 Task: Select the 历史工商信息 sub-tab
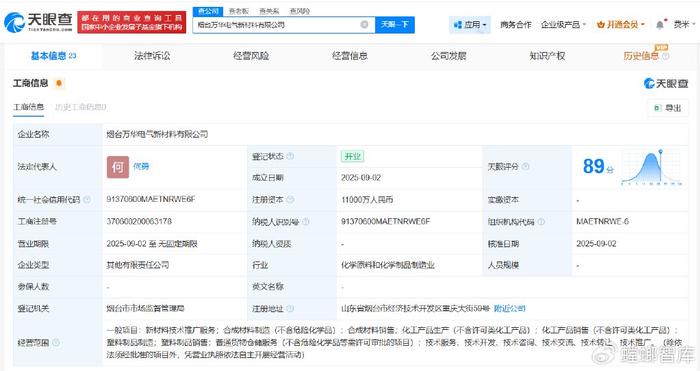point(81,107)
